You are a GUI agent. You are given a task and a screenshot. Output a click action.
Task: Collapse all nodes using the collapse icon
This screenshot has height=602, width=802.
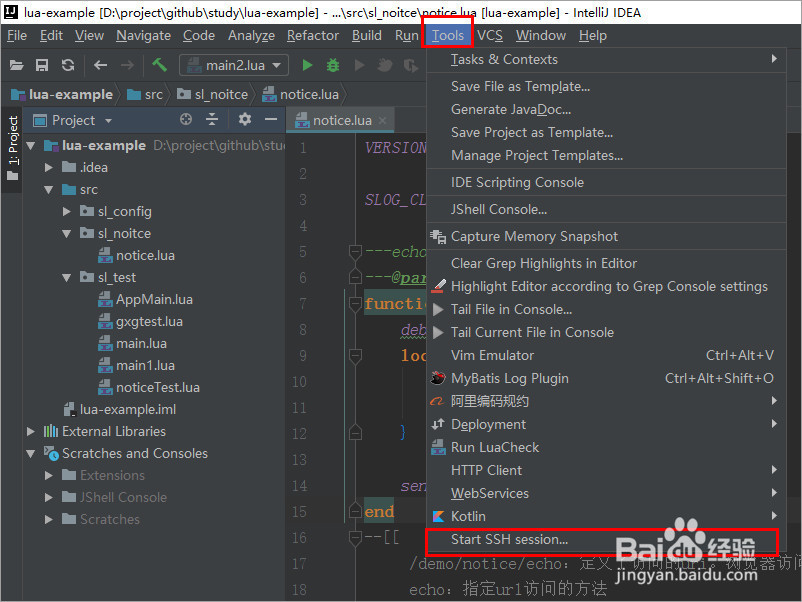tap(212, 119)
